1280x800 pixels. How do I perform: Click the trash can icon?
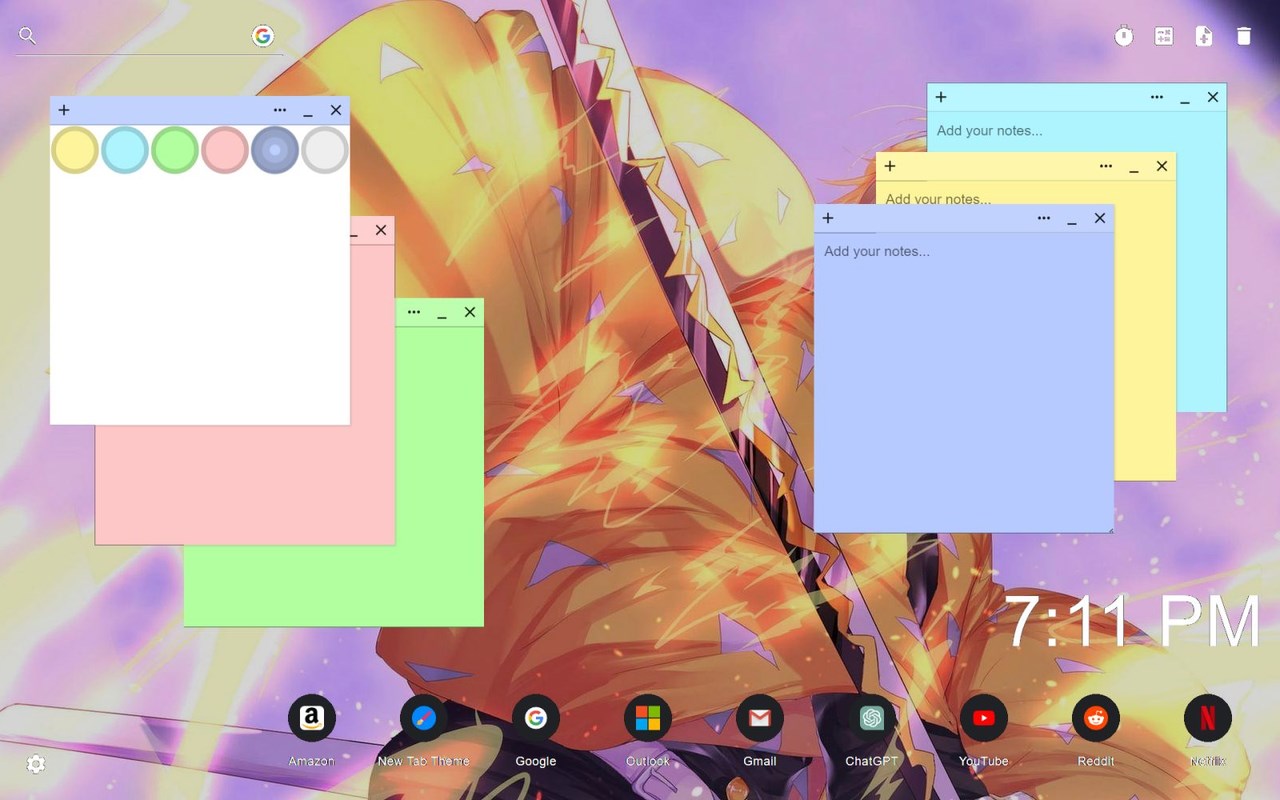tap(1244, 36)
